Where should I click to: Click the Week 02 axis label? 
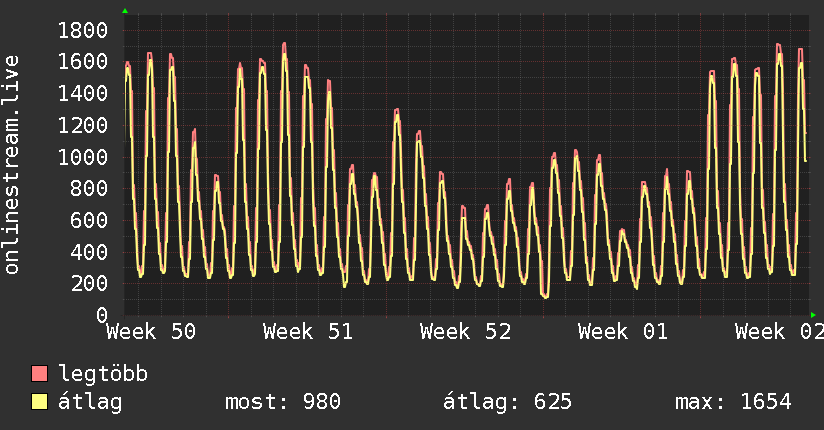click(779, 332)
